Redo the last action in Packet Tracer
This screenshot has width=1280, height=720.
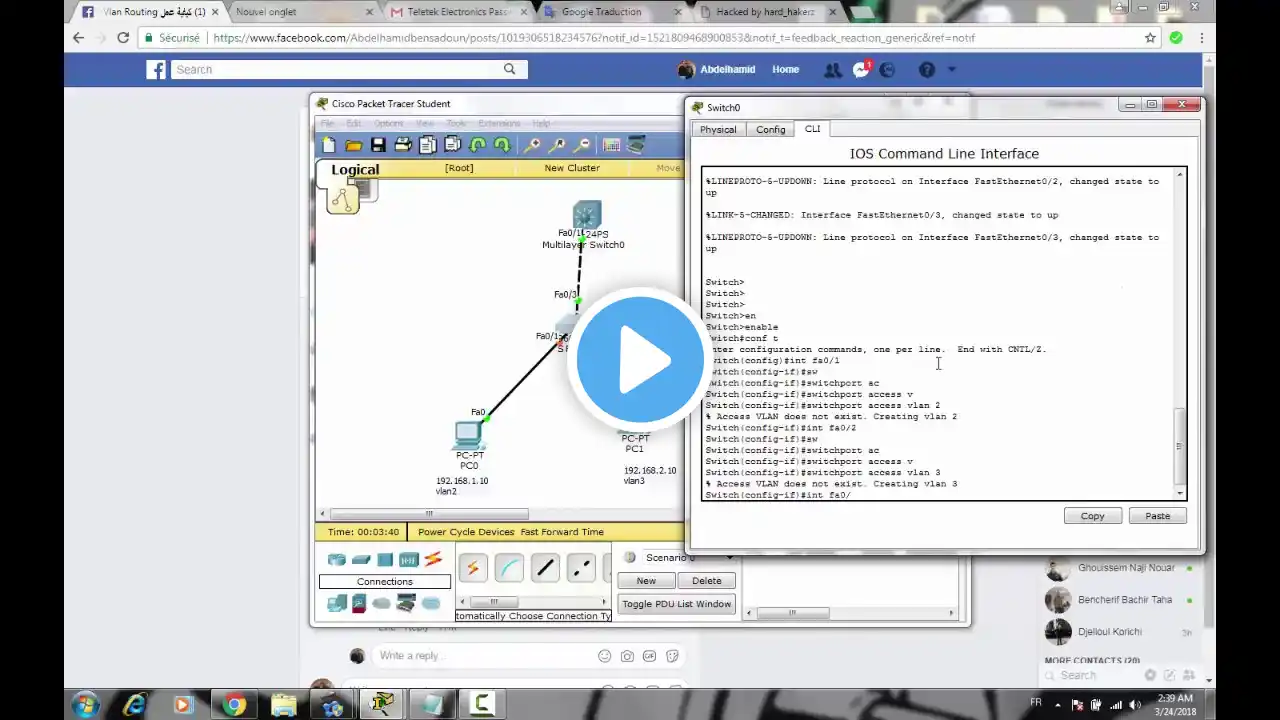tap(502, 145)
